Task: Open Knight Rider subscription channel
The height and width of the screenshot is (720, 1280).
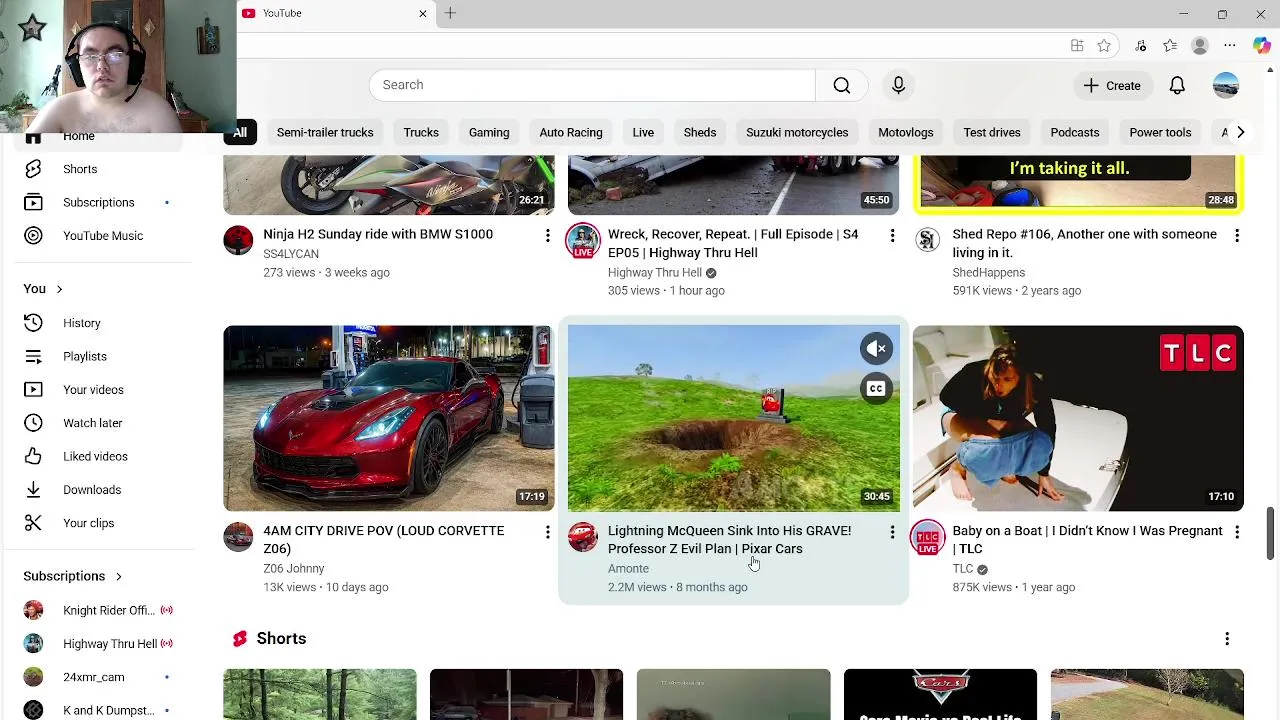Action: click(98, 610)
